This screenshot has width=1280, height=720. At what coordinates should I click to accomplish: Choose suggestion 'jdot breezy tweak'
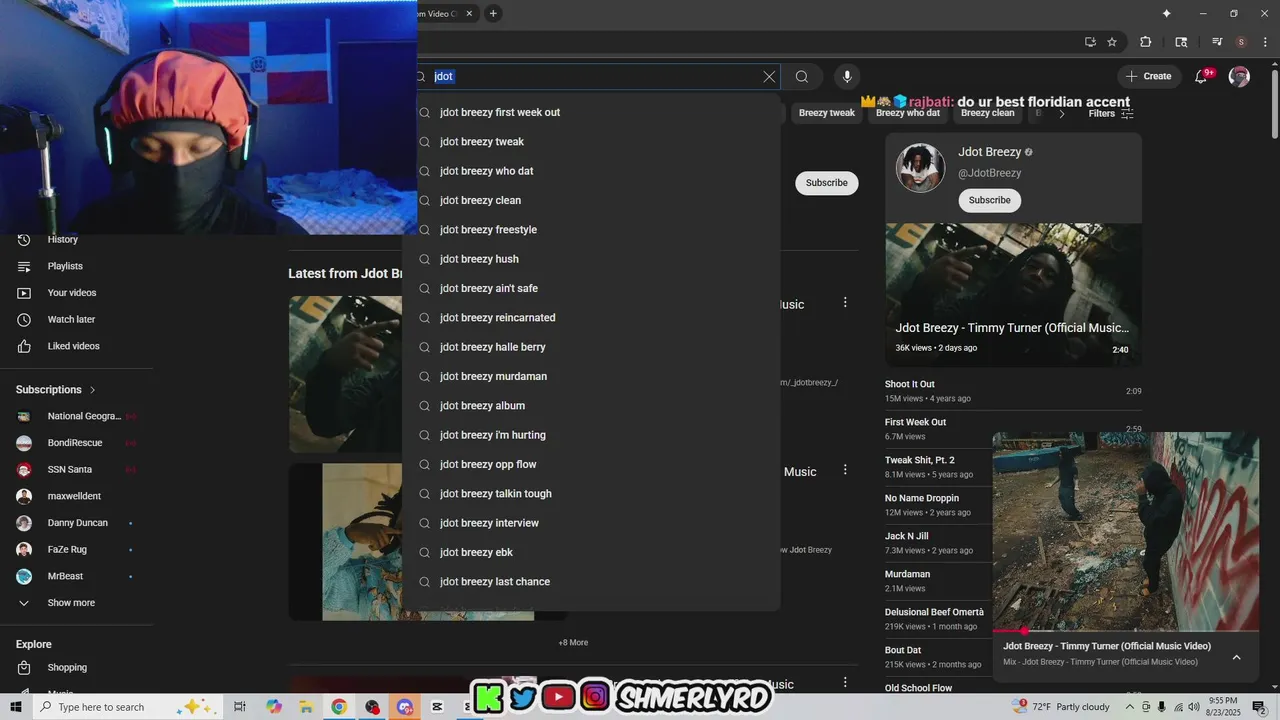(x=591, y=142)
